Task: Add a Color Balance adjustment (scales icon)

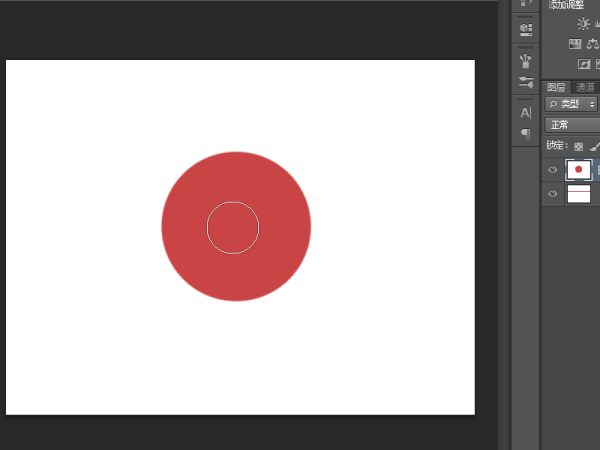Action: 593,44
